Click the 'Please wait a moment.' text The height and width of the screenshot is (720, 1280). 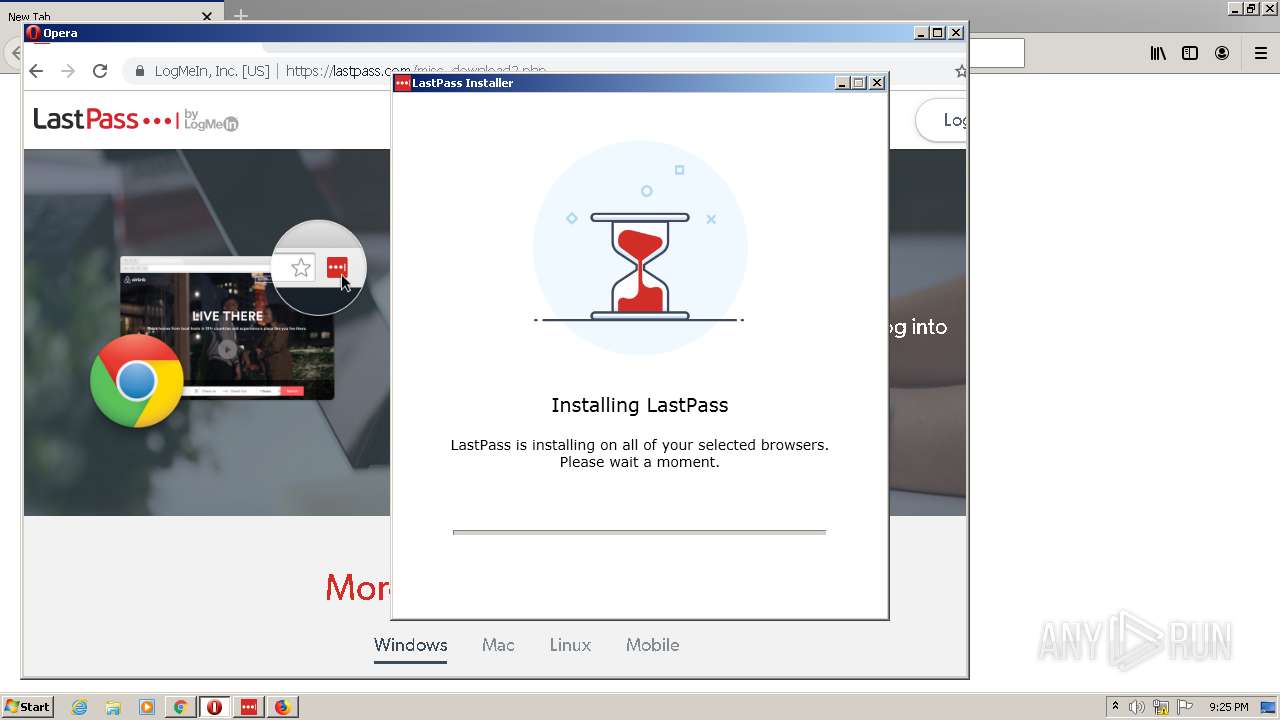point(640,462)
